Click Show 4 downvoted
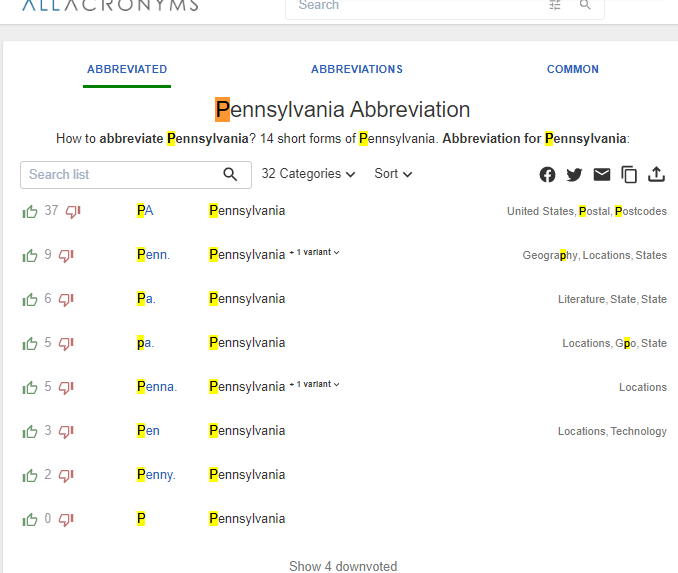This screenshot has width=678, height=573. 343,567
